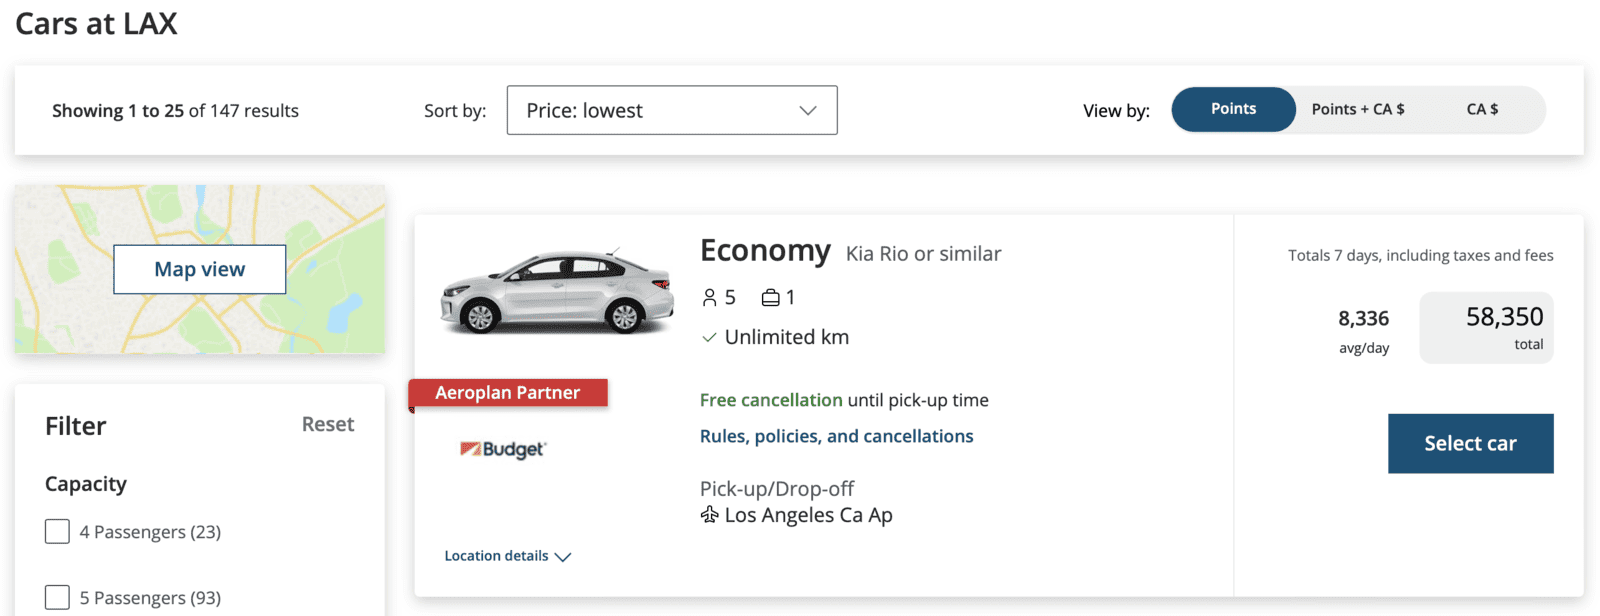Check the 5 Passengers filter box
The width and height of the screenshot is (1600, 616).
pyautogui.click(x=58, y=597)
